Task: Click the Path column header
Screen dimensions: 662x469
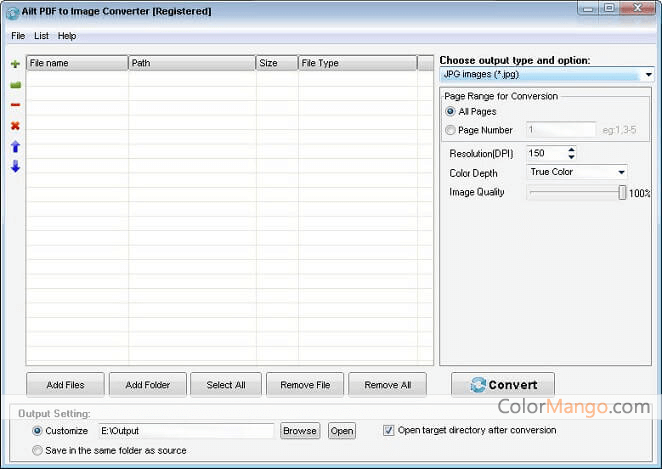Action: click(x=192, y=63)
